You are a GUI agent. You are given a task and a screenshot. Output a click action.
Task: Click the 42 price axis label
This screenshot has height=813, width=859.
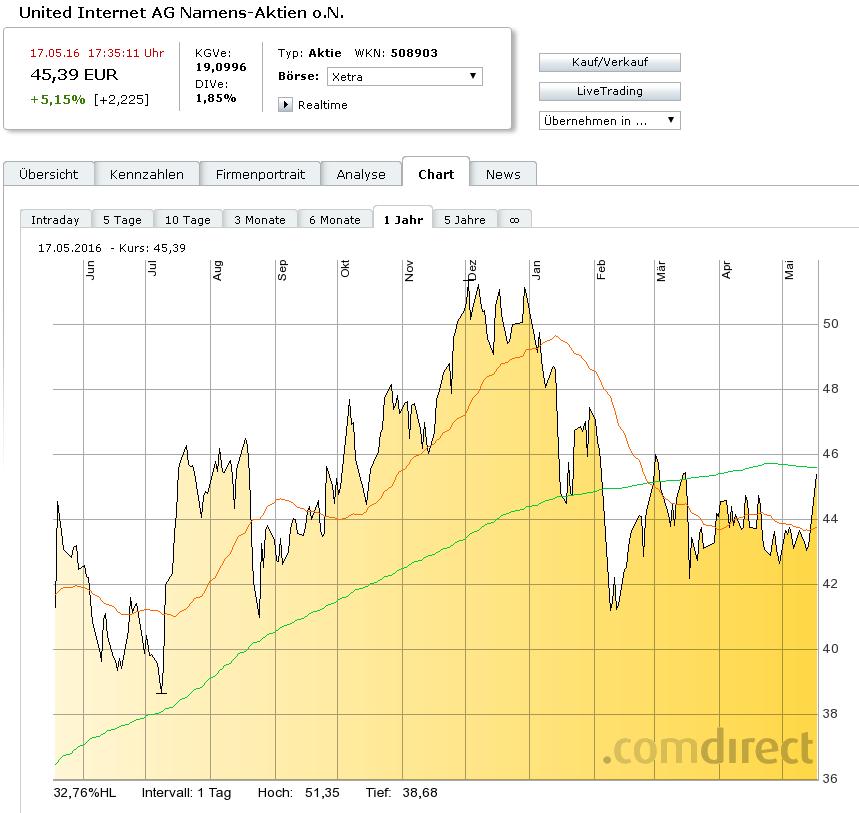coord(831,583)
